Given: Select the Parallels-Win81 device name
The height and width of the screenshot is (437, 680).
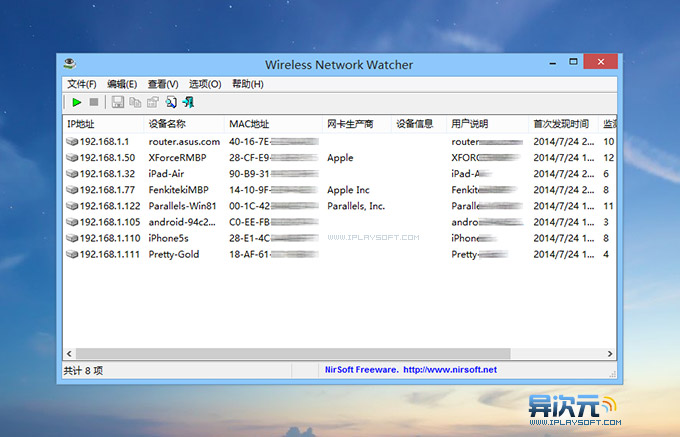Looking at the screenshot, I should point(182,205).
